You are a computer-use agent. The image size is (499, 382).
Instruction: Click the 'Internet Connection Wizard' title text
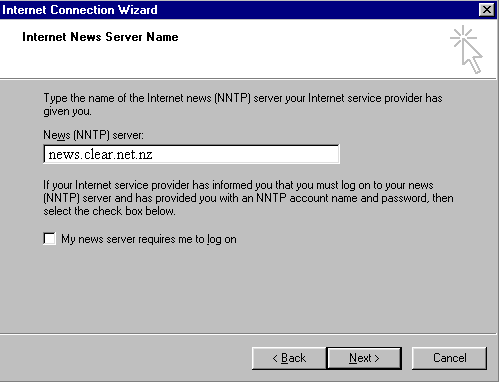point(80,10)
